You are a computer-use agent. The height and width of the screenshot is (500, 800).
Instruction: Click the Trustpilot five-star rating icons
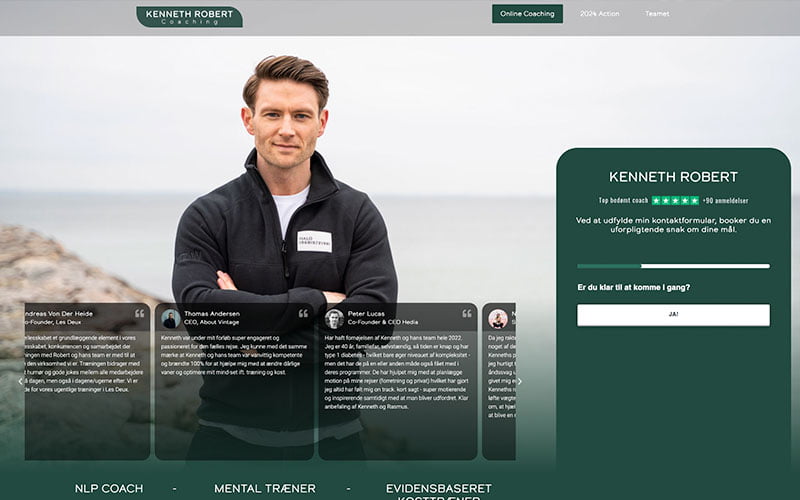pos(676,201)
